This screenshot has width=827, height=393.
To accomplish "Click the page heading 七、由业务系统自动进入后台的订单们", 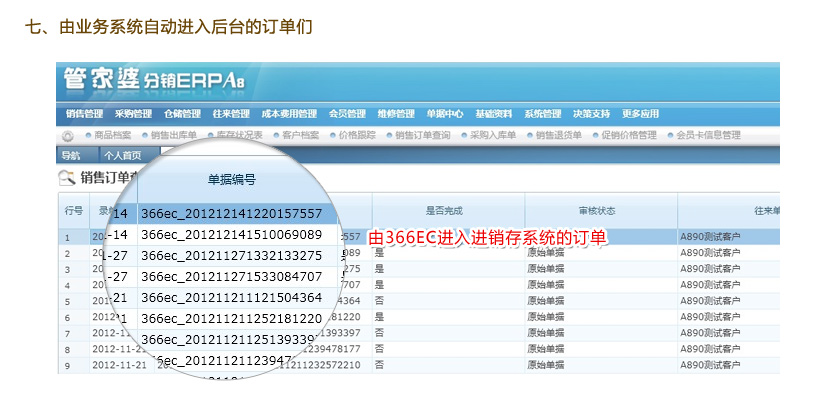I will click(x=169, y=27).
